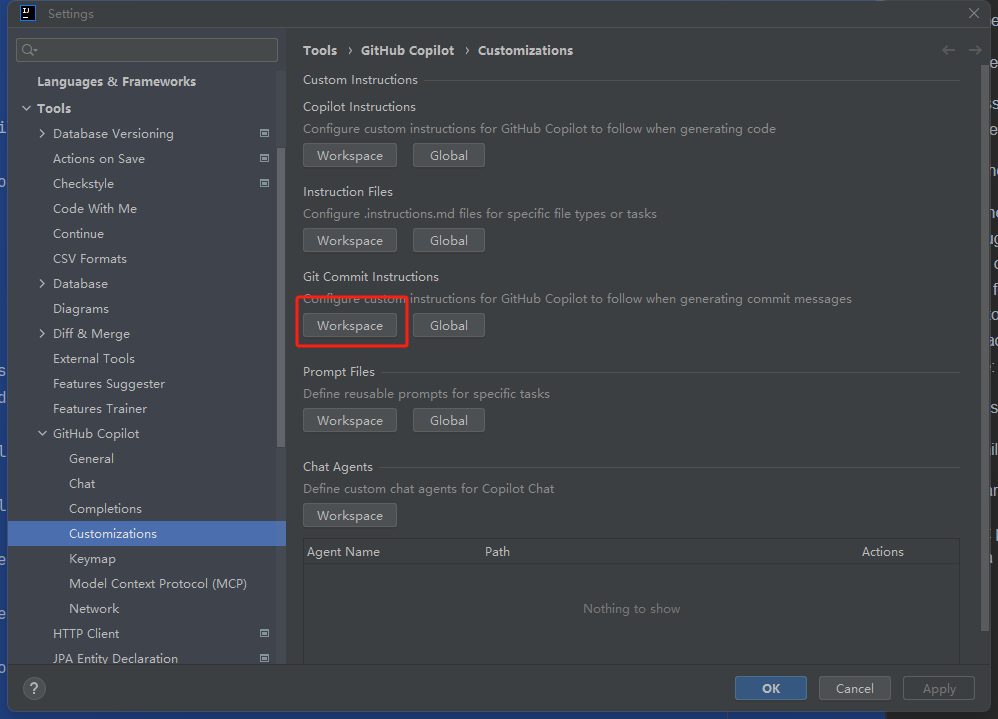Open Global Prompt Files
This screenshot has width=998, height=719.
coord(449,421)
